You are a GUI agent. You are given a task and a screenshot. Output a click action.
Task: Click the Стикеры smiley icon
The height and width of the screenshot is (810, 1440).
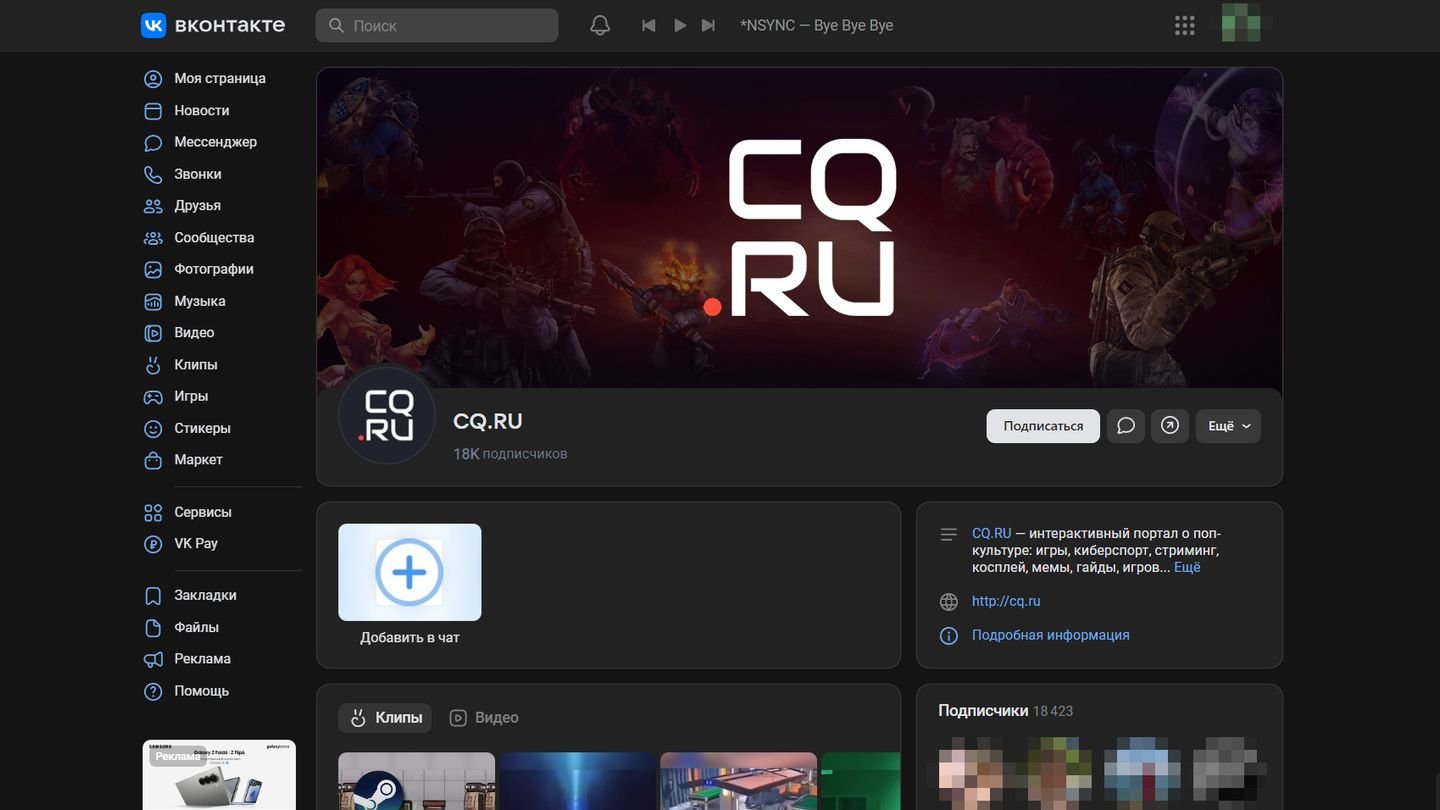pyautogui.click(x=153, y=428)
